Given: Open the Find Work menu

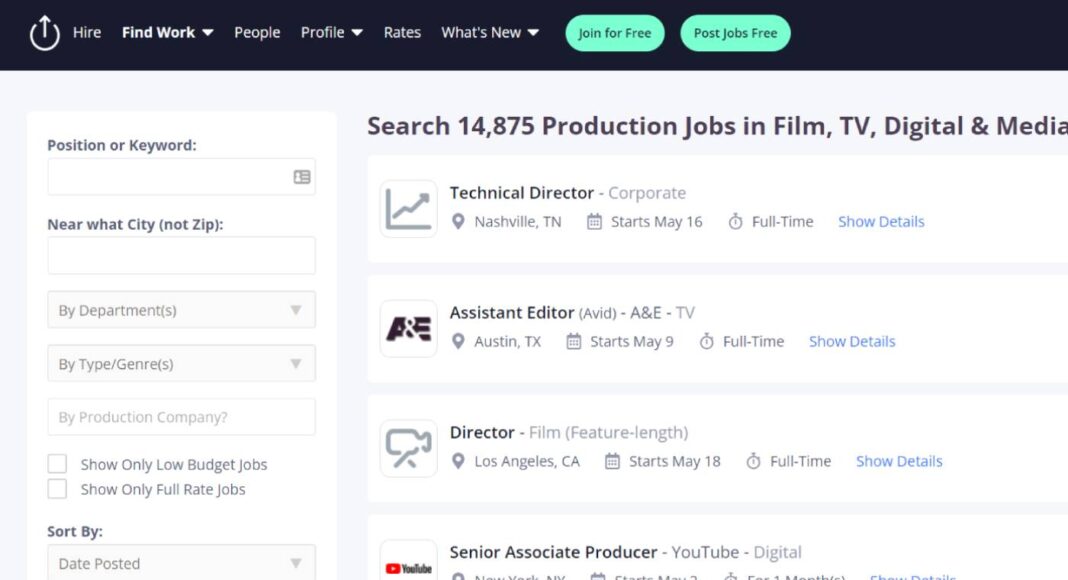Looking at the screenshot, I should click(x=167, y=31).
